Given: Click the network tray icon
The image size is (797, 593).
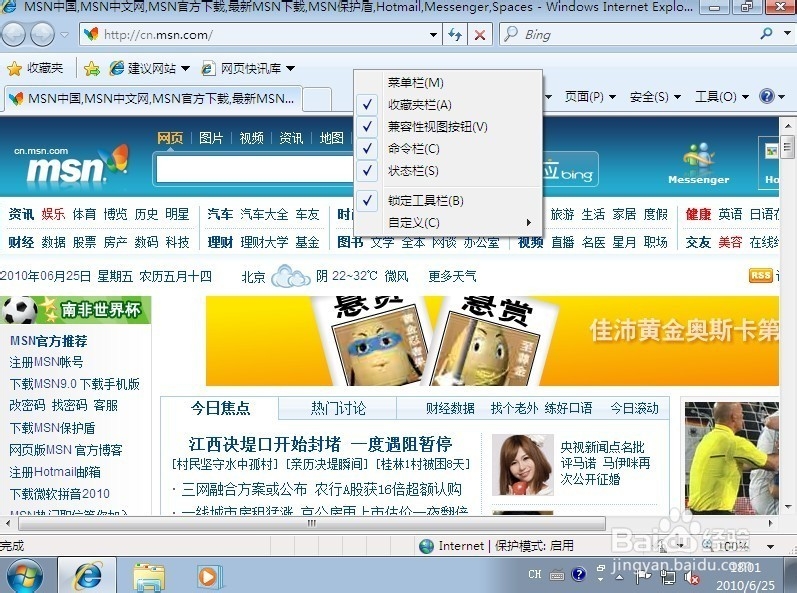Looking at the screenshot, I should 667,576.
